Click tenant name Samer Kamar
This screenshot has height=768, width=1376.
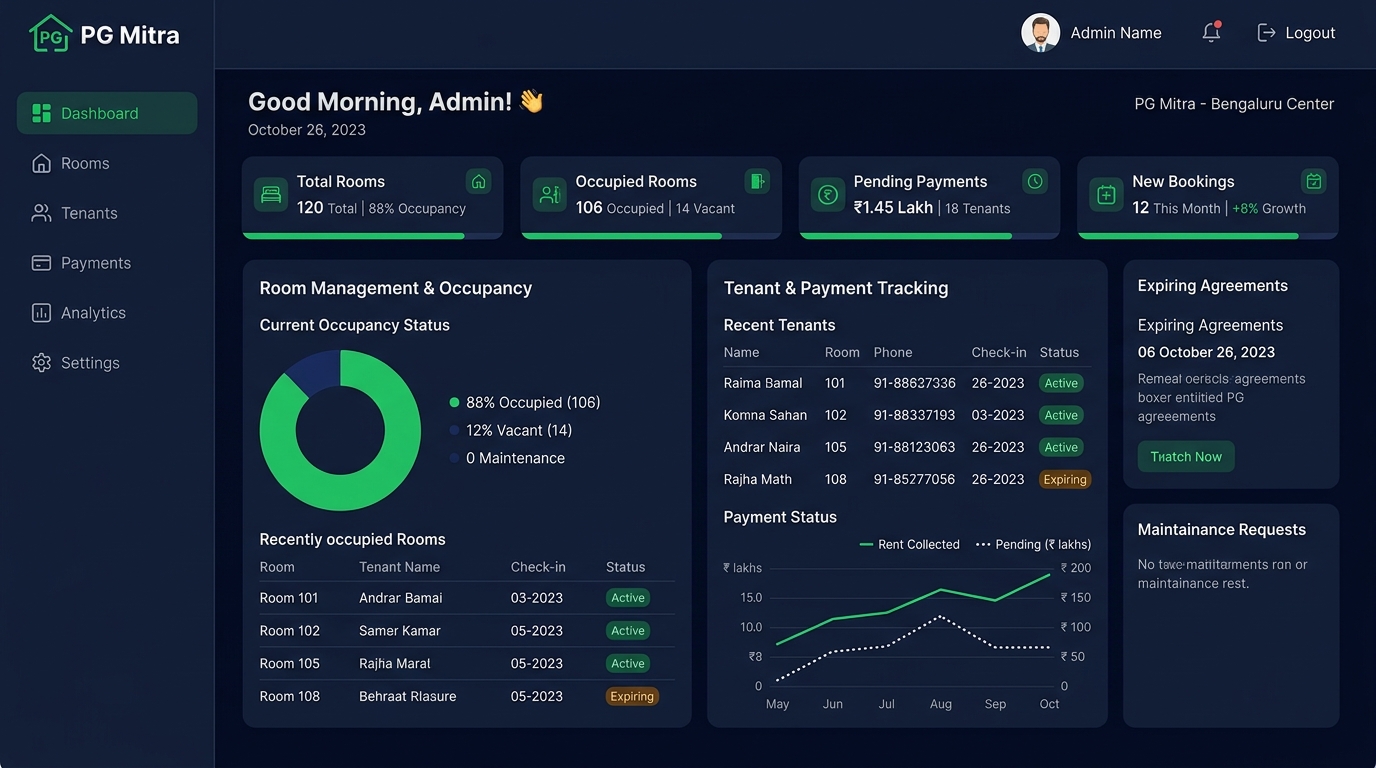(400, 631)
